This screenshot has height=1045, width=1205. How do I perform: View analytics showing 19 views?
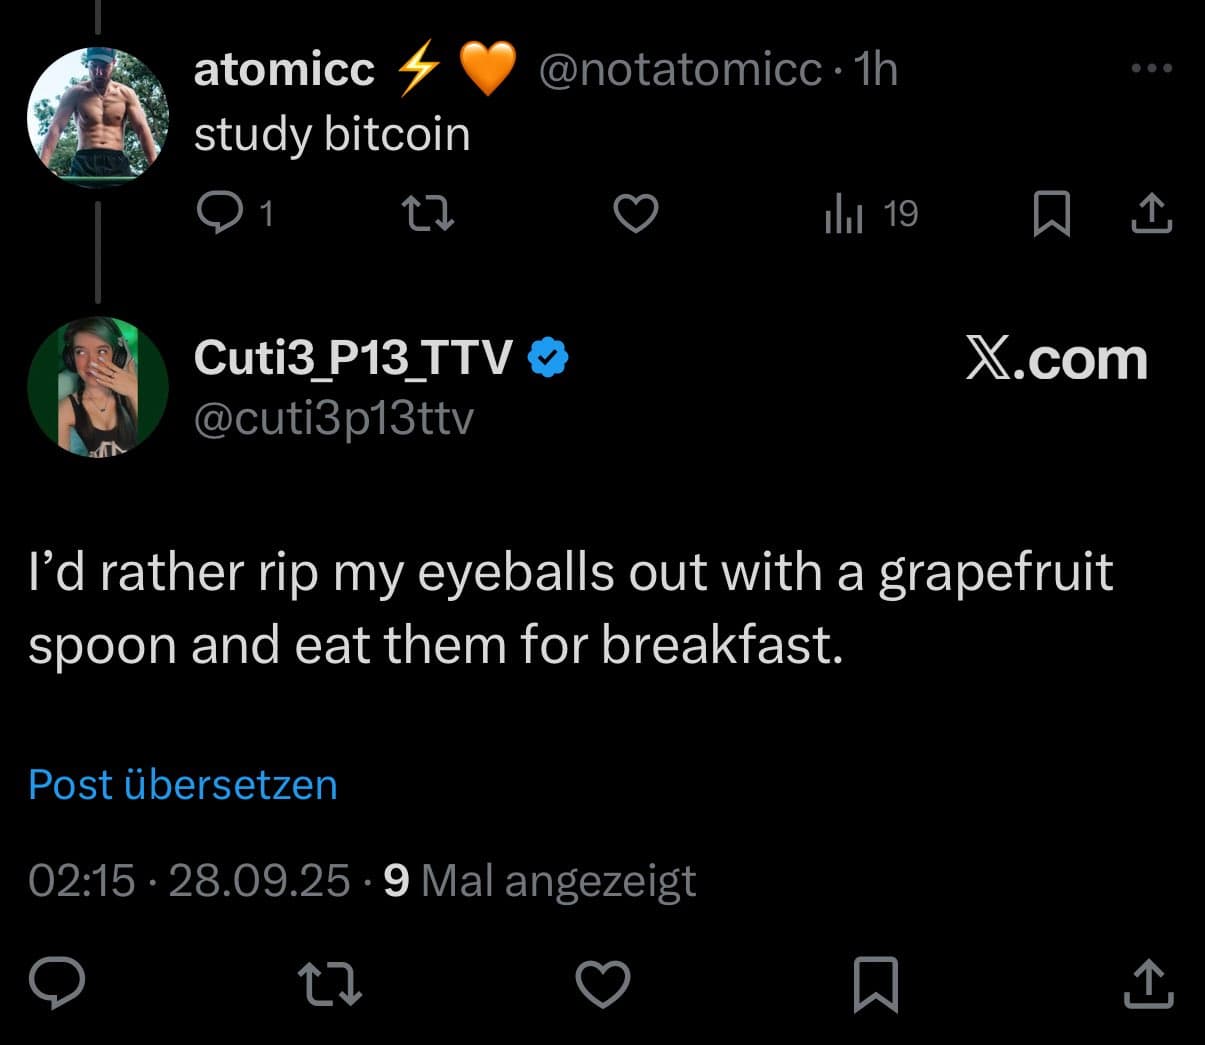pos(870,213)
